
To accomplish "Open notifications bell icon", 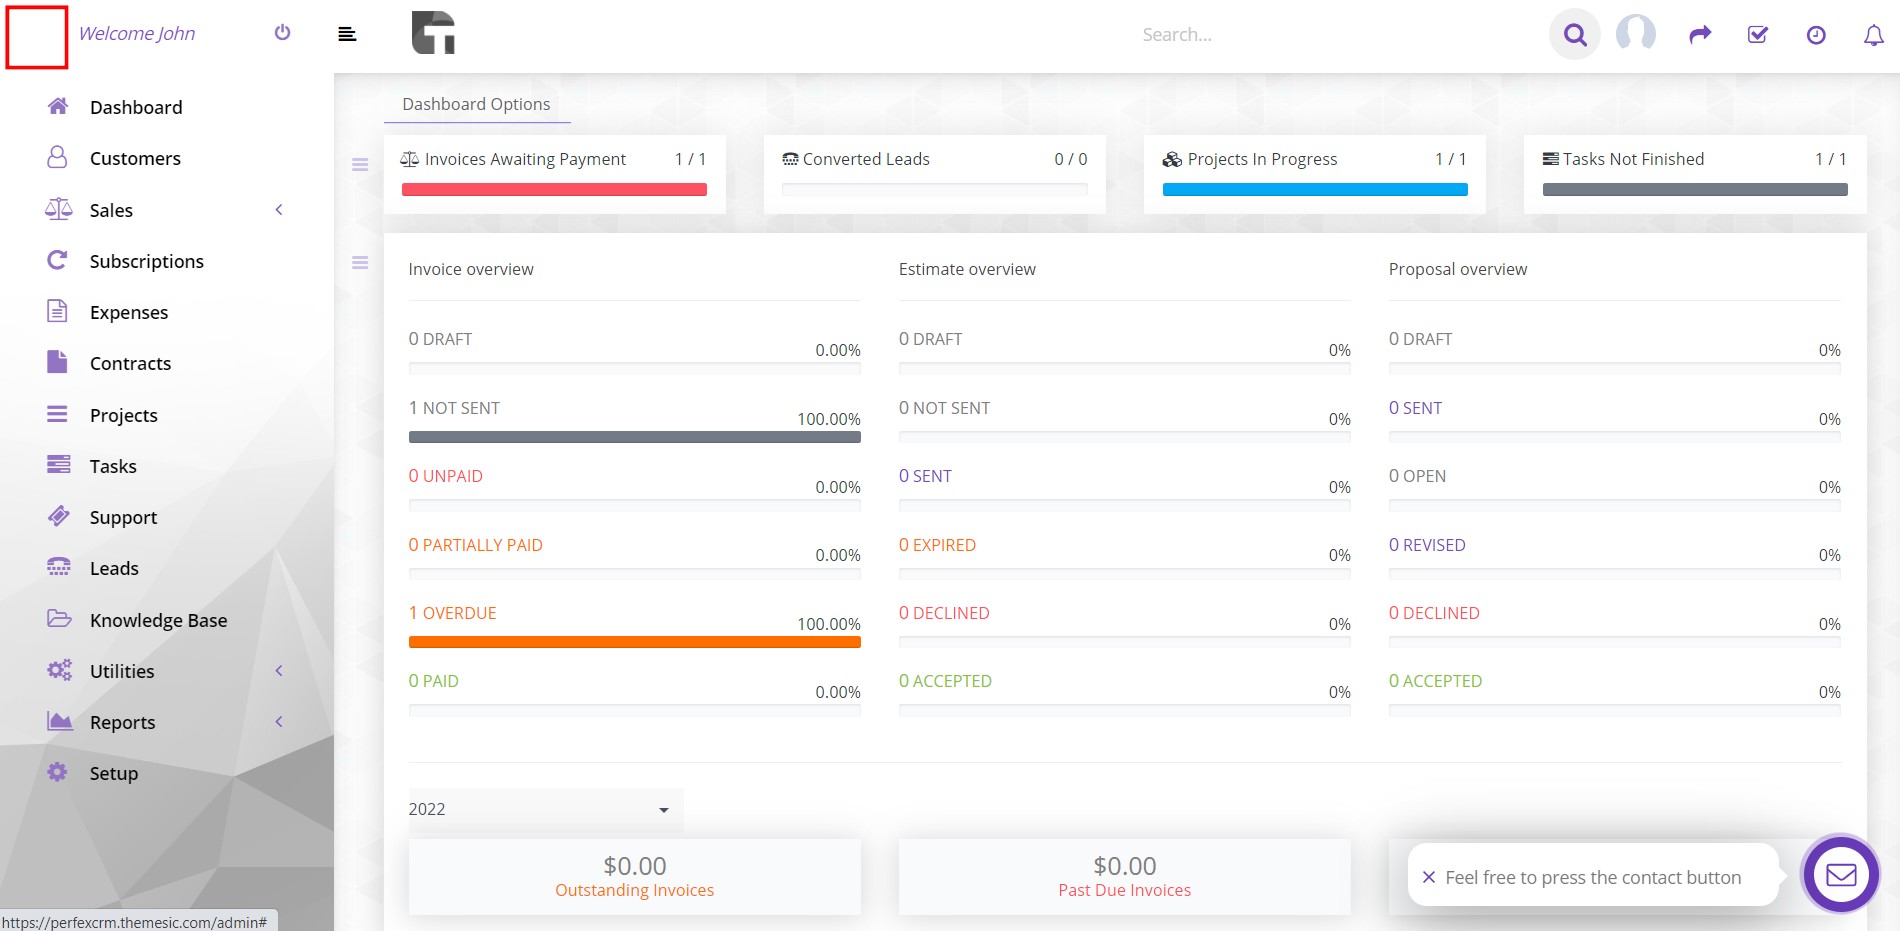I will click(x=1873, y=35).
